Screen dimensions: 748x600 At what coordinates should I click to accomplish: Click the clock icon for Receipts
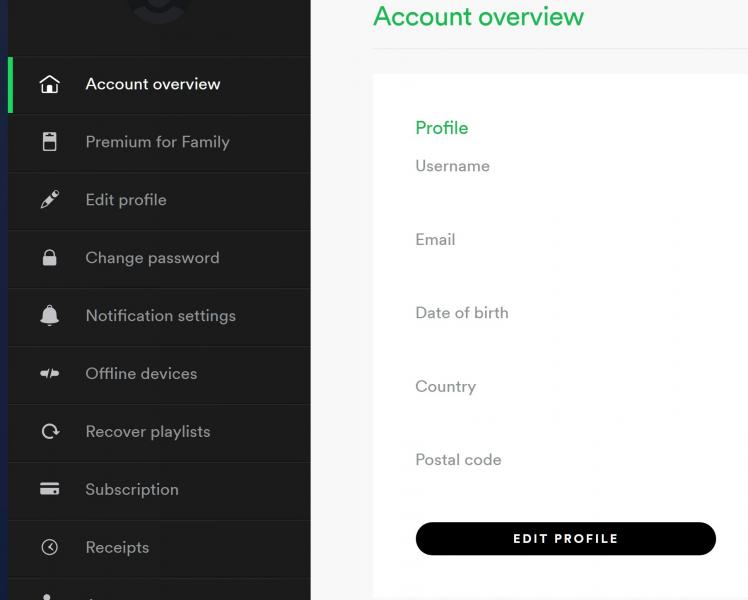pyautogui.click(x=50, y=547)
